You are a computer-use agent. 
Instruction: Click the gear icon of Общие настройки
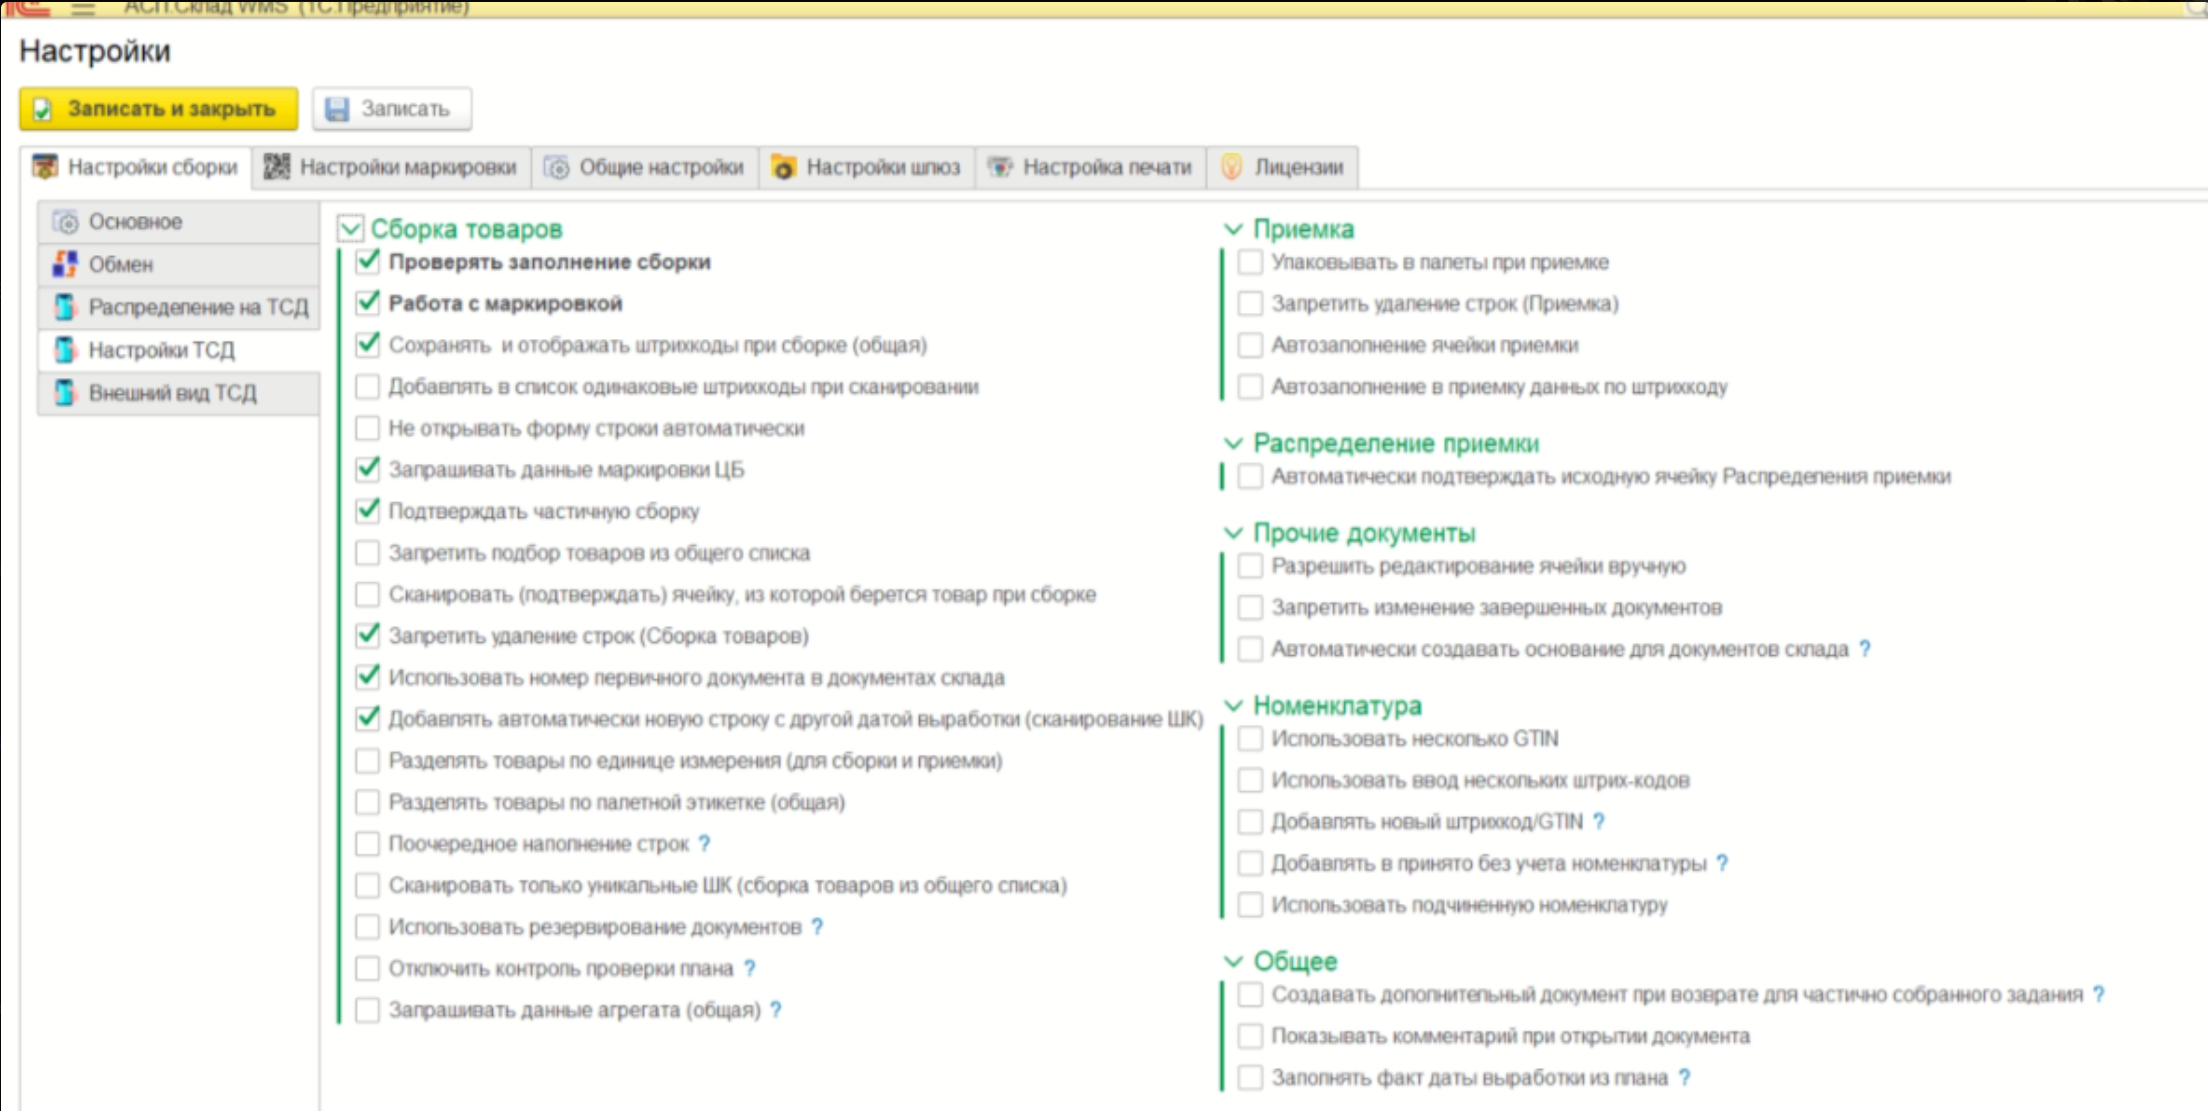pyautogui.click(x=557, y=167)
